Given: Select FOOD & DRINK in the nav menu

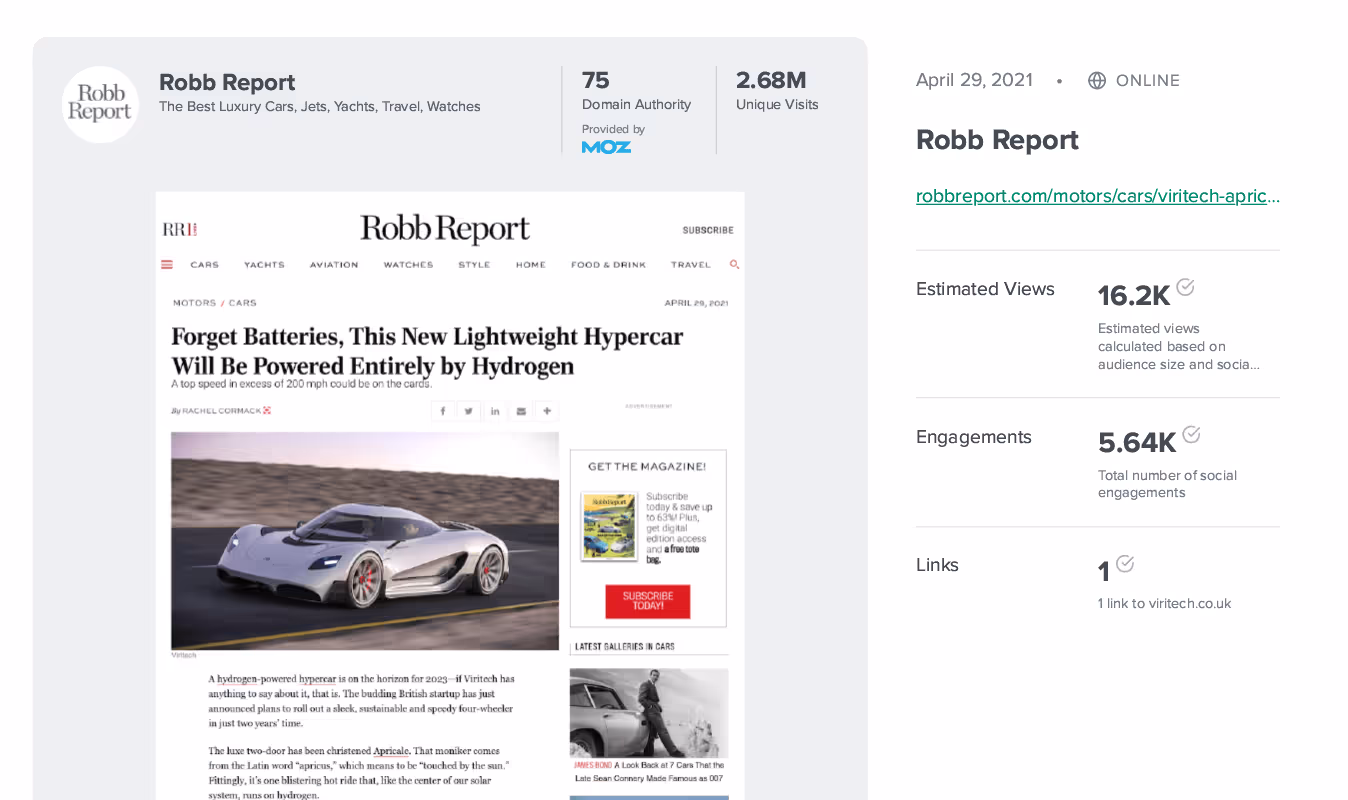Looking at the screenshot, I should pos(608,265).
